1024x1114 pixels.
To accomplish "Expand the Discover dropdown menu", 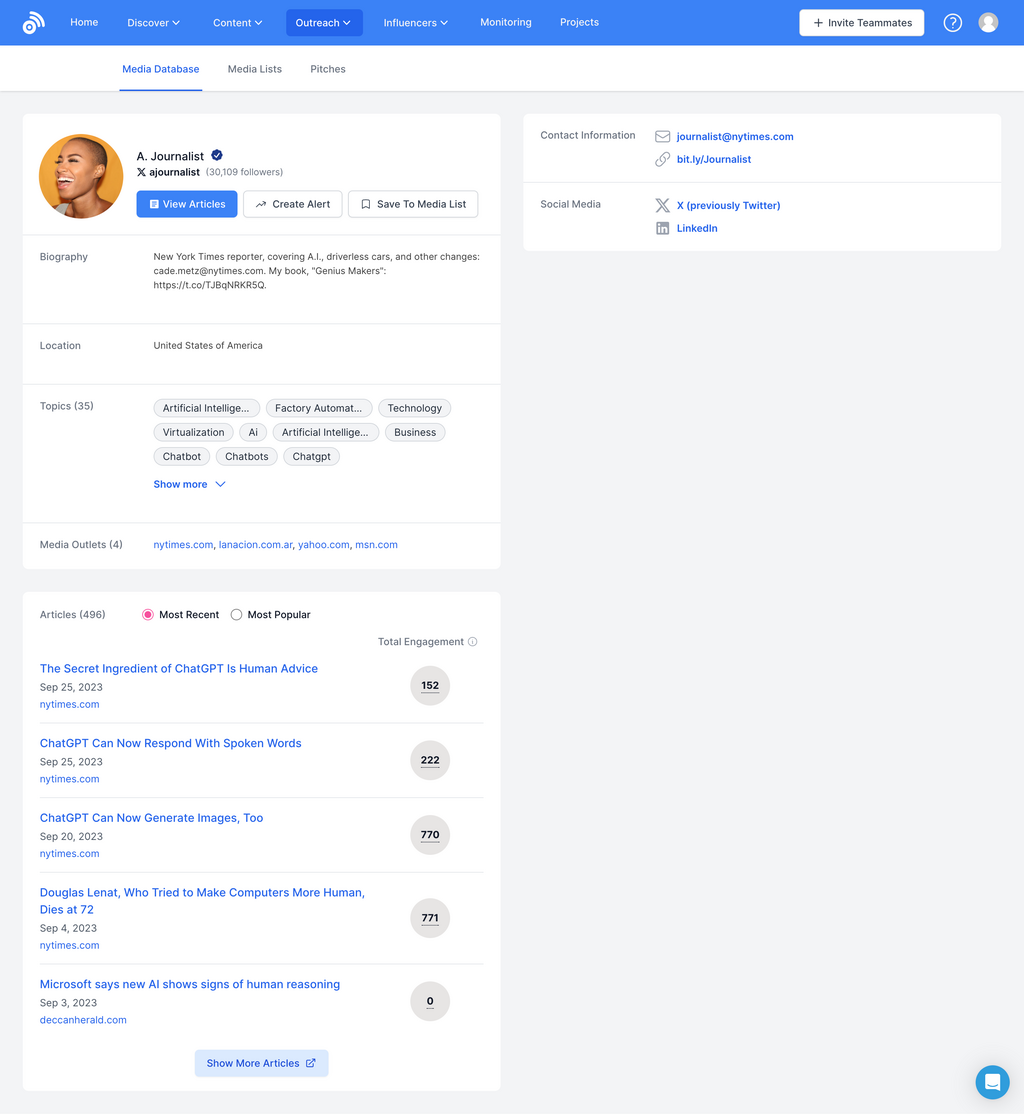I will coord(153,23).
